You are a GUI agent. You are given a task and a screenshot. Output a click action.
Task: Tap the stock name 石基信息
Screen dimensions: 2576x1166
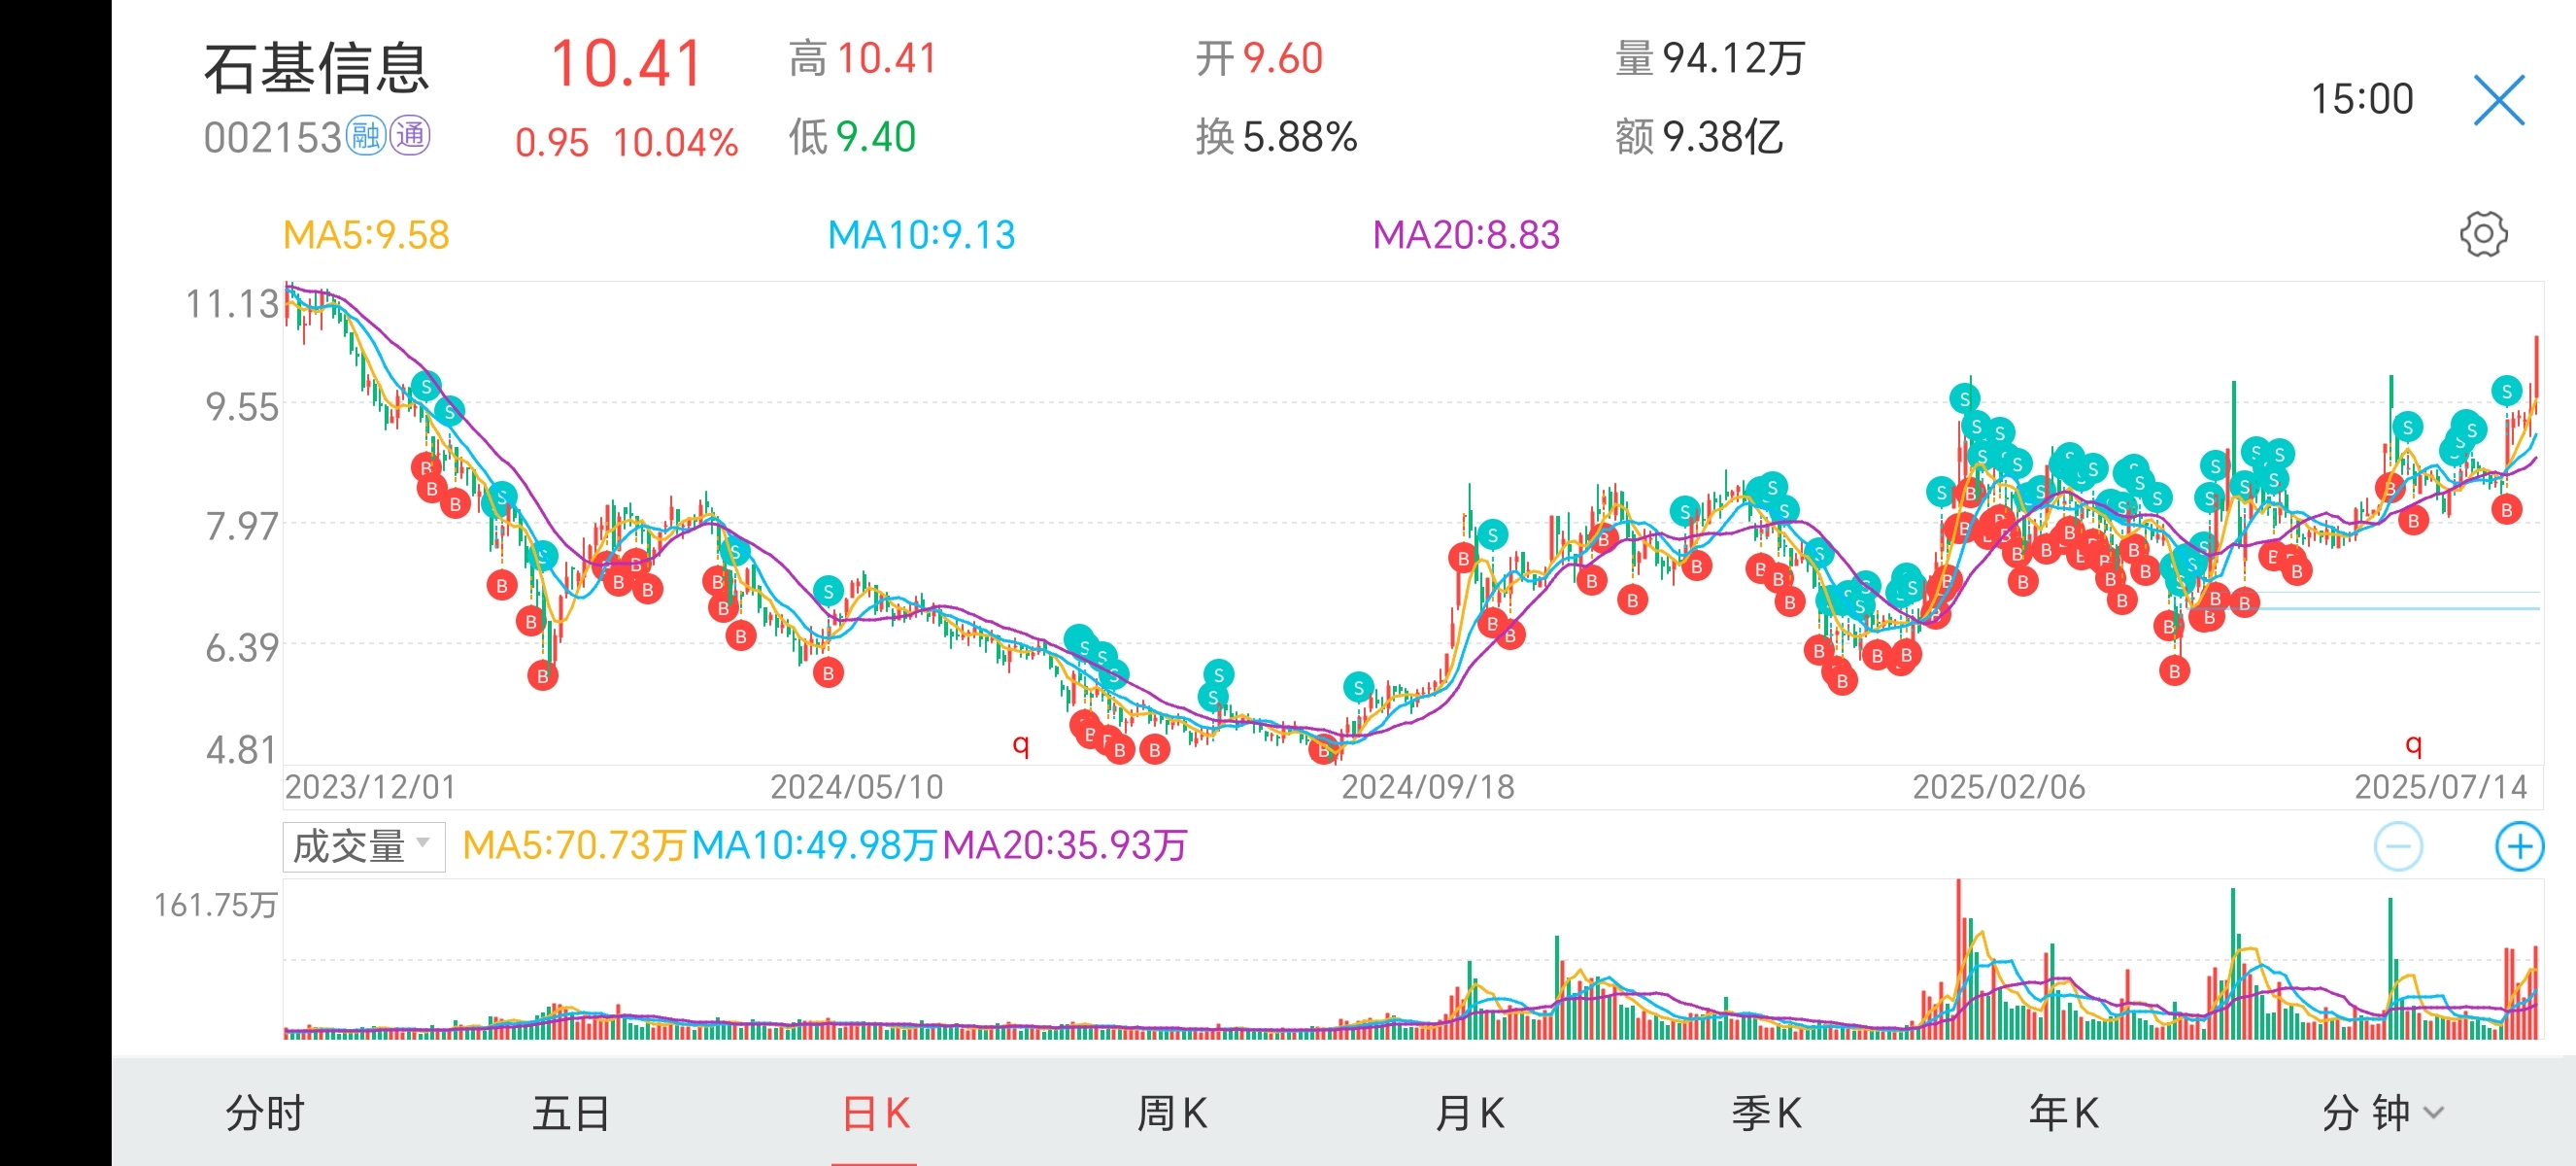(x=317, y=68)
